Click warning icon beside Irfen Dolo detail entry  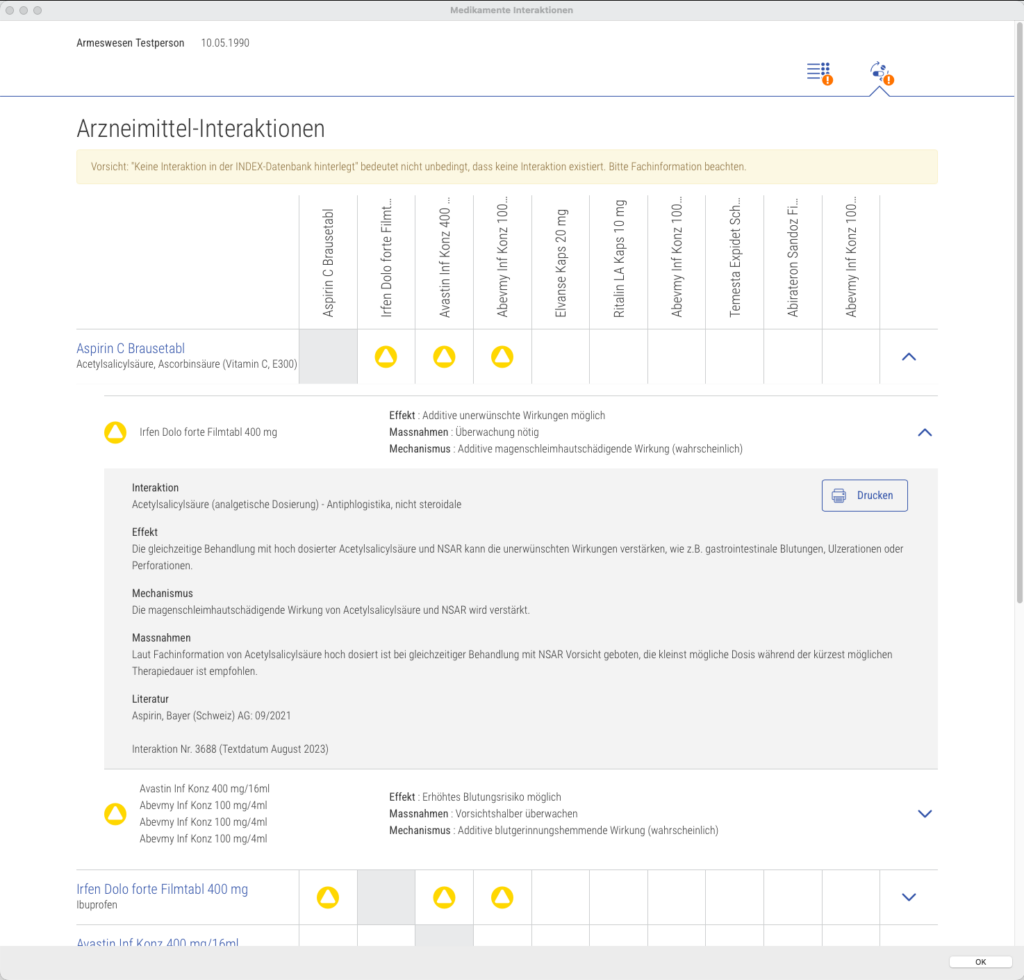point(116,432)
